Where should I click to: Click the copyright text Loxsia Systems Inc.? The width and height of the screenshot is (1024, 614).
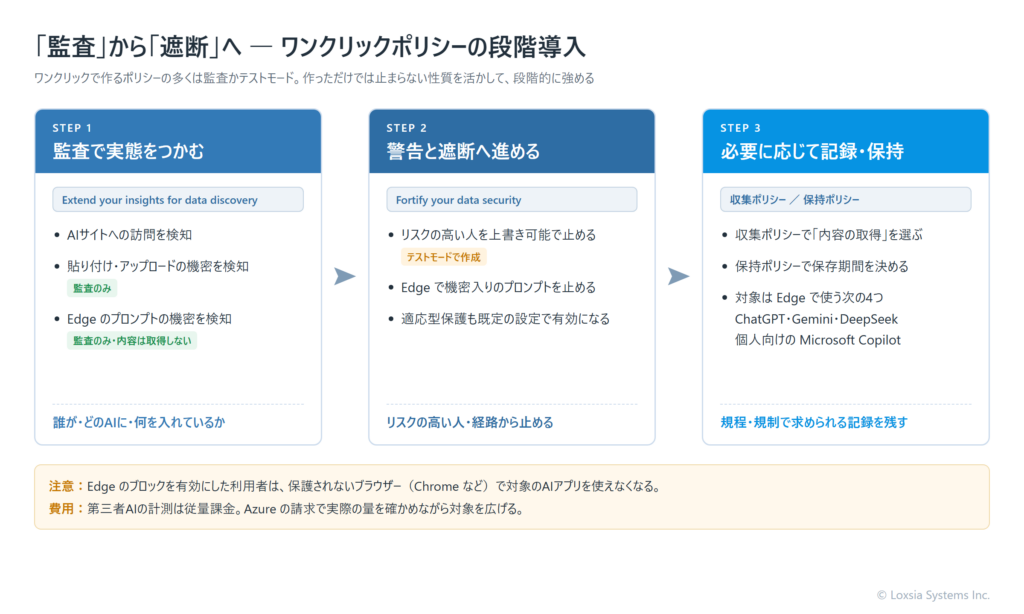point(933,595)
